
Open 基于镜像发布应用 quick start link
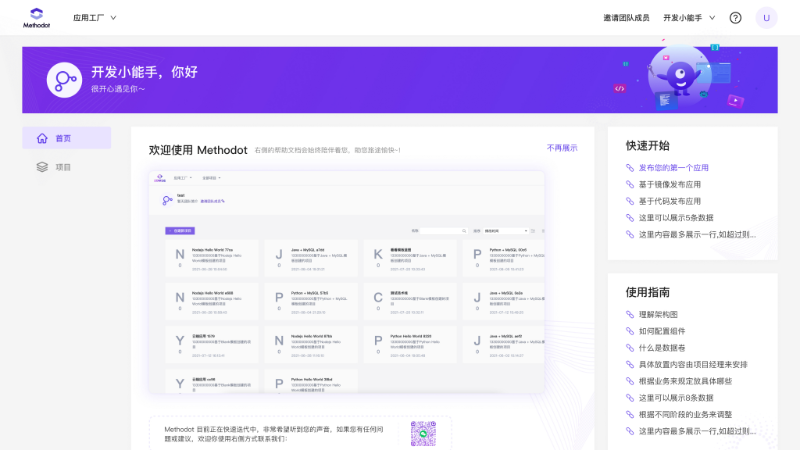670,185
